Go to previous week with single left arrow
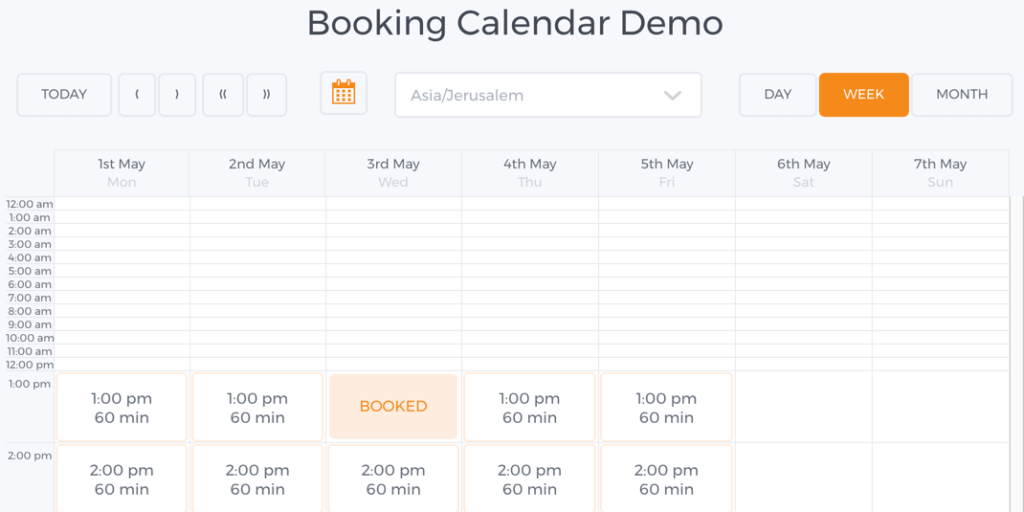The image size is (1024, 512). pyautogui.click(x=137, y=95)
